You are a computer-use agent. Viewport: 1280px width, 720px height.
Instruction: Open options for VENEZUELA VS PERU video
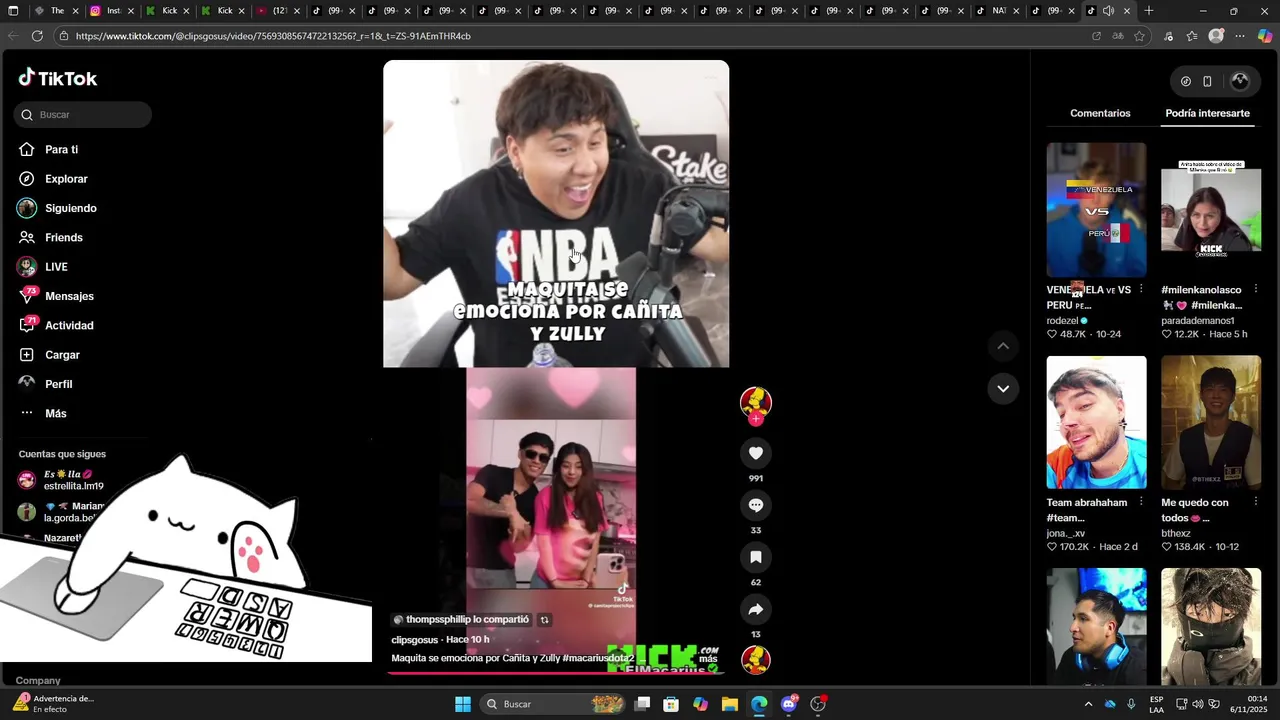click(1141, 290)
